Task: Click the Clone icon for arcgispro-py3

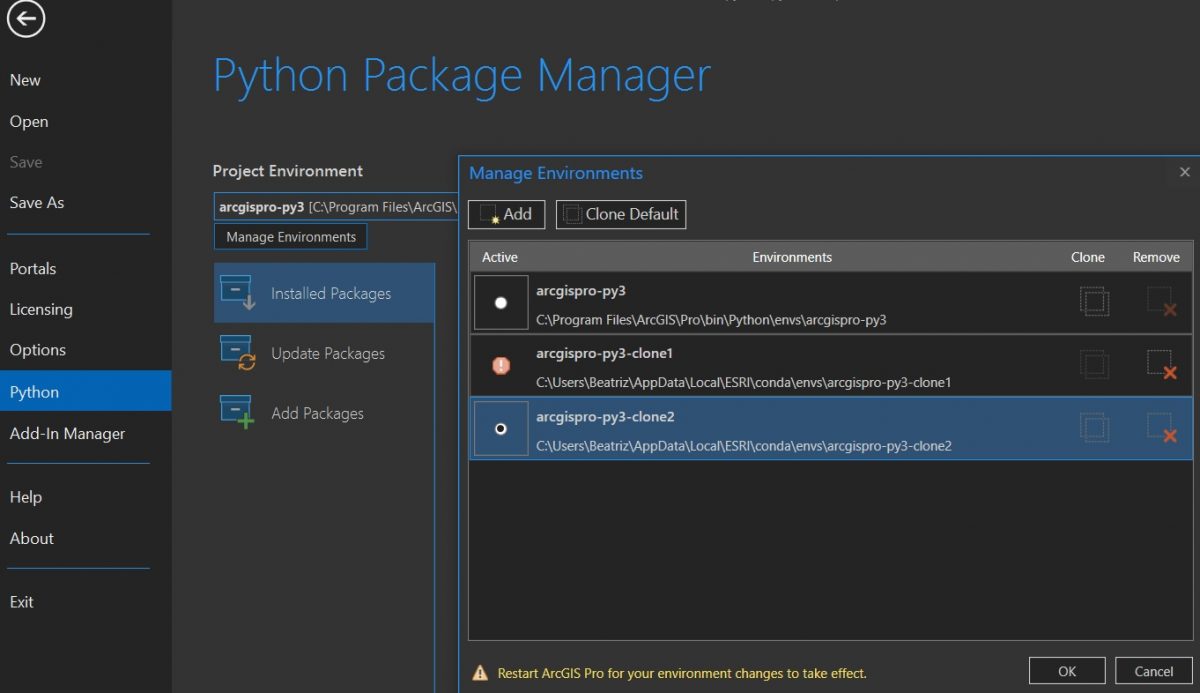Action: (x=1094, y=301)
